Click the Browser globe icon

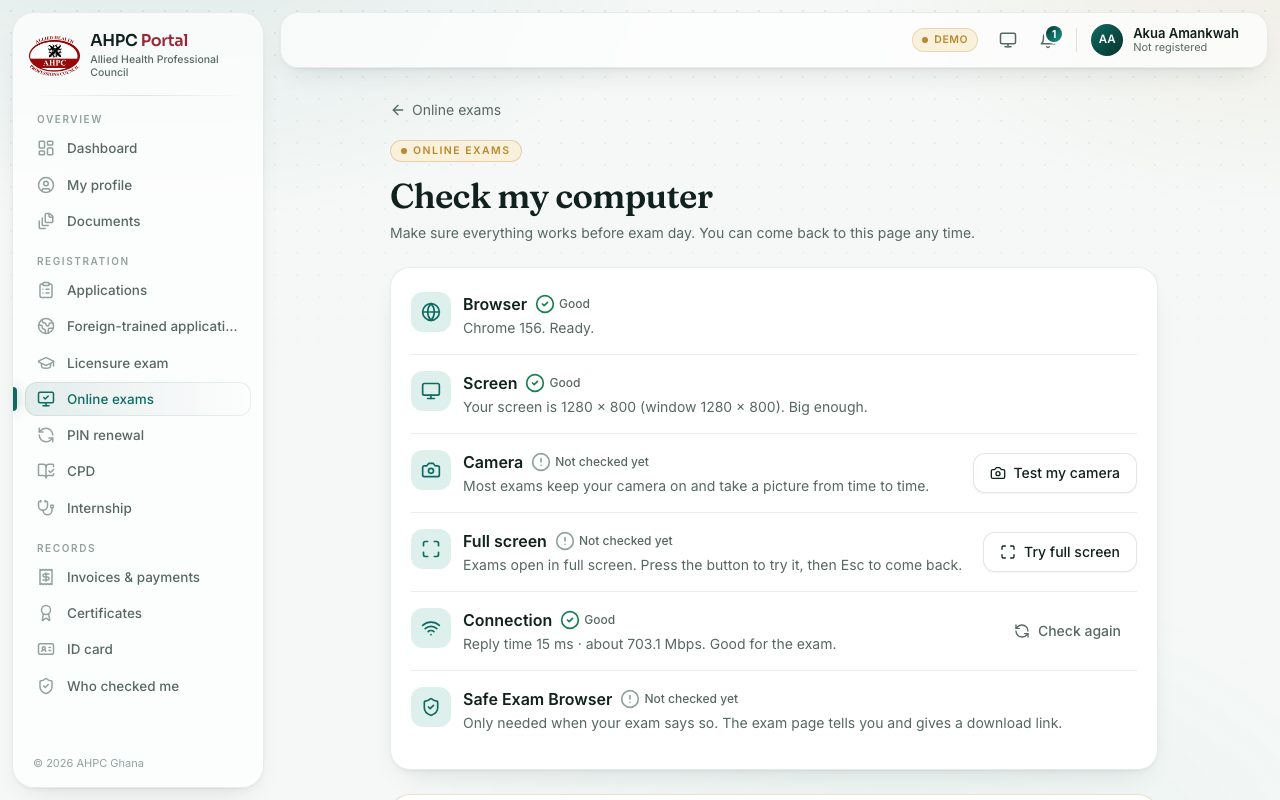click(x=431, y=312)
